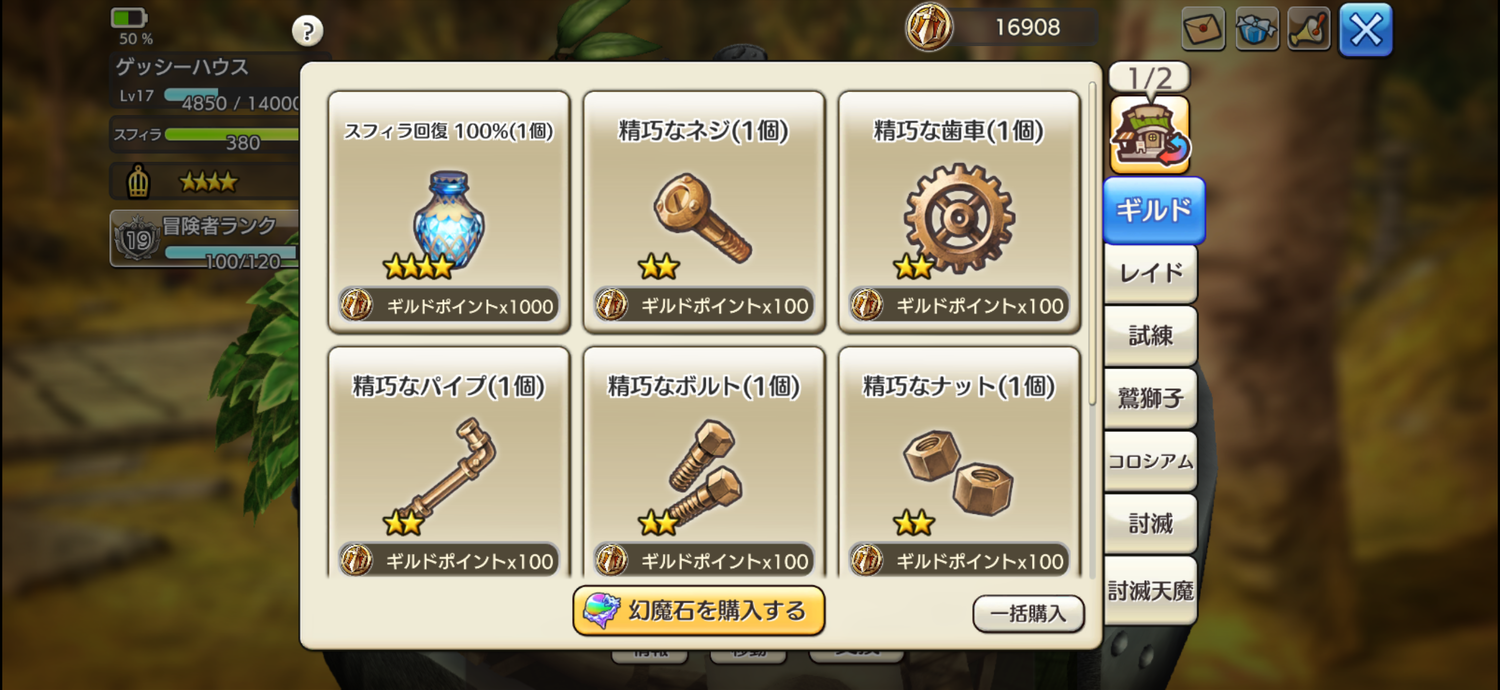Viewport: 1500px width, 690px height.
Task: Open the コロシアム tab
Action: [1150, 461]
